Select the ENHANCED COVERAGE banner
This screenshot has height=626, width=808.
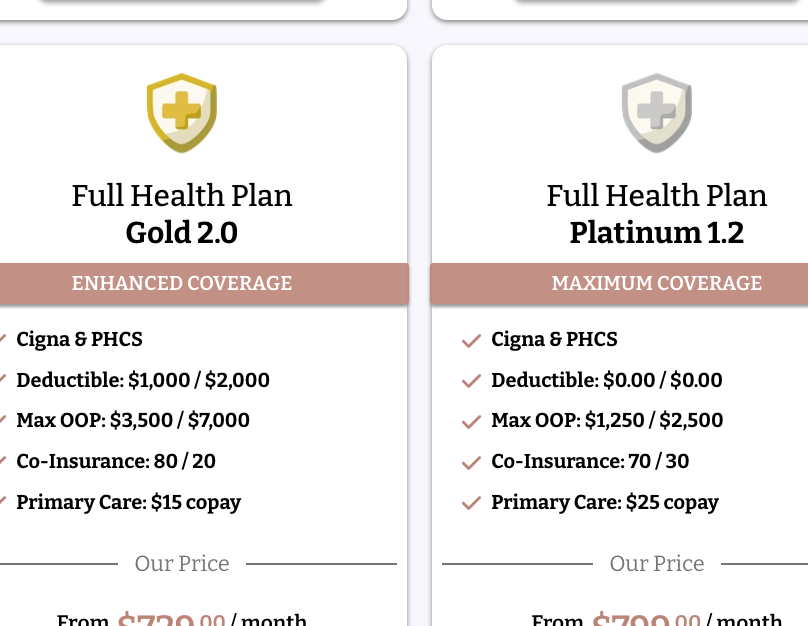tap(182, 284)
